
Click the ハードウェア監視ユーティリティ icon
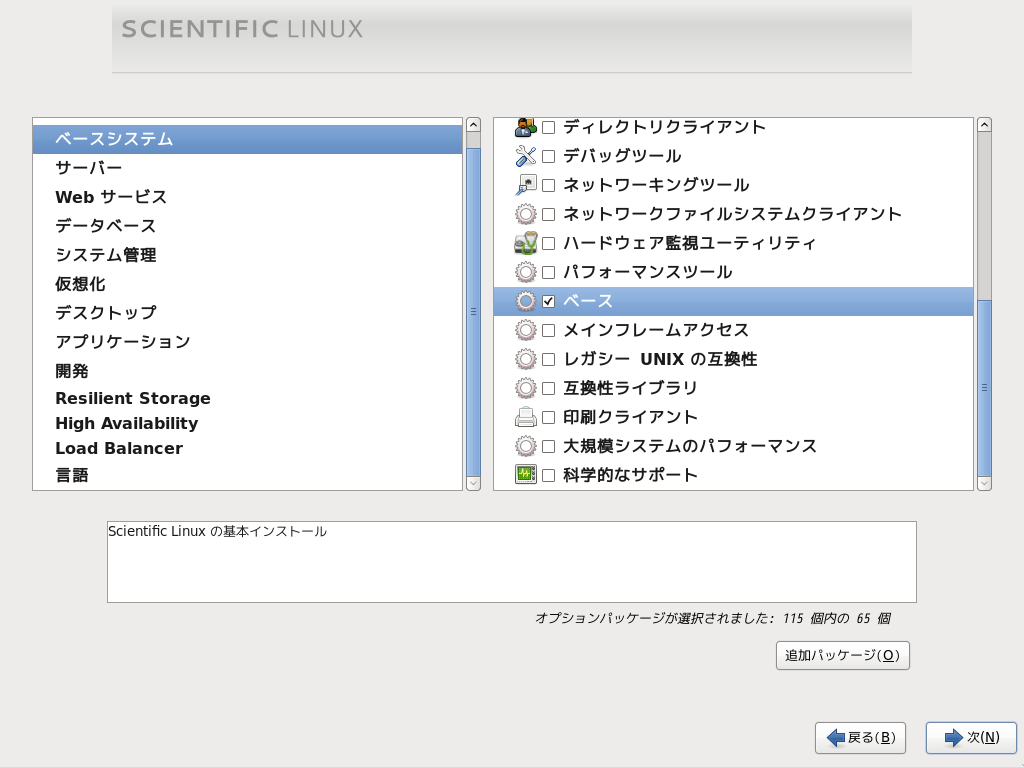pyautogui.click(x=526, y=243)
